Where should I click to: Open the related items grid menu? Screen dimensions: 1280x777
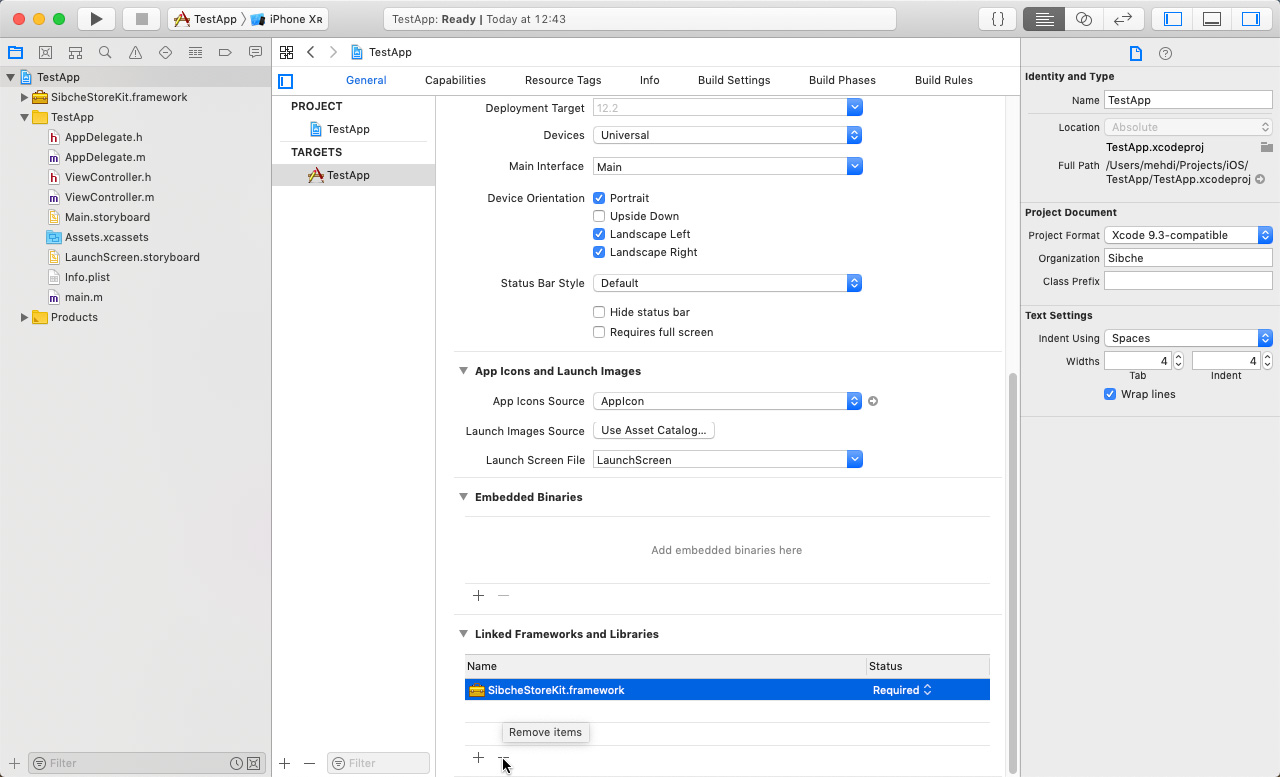286,52
